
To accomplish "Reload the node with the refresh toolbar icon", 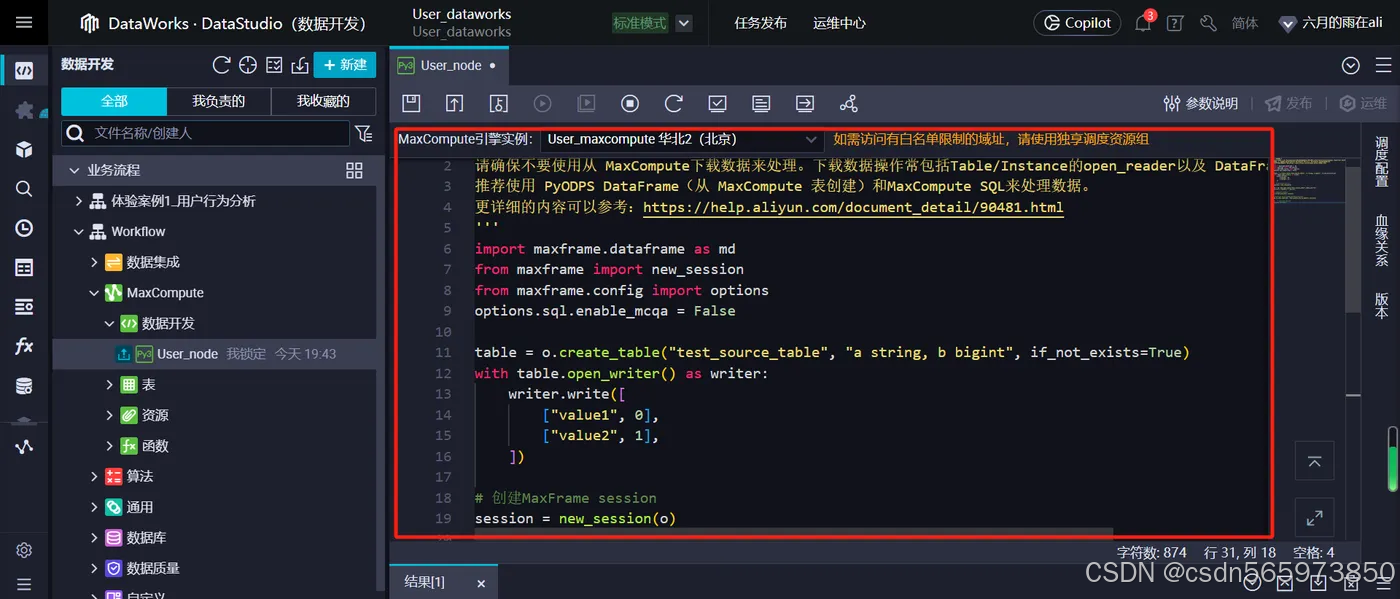I will point(674,103).
